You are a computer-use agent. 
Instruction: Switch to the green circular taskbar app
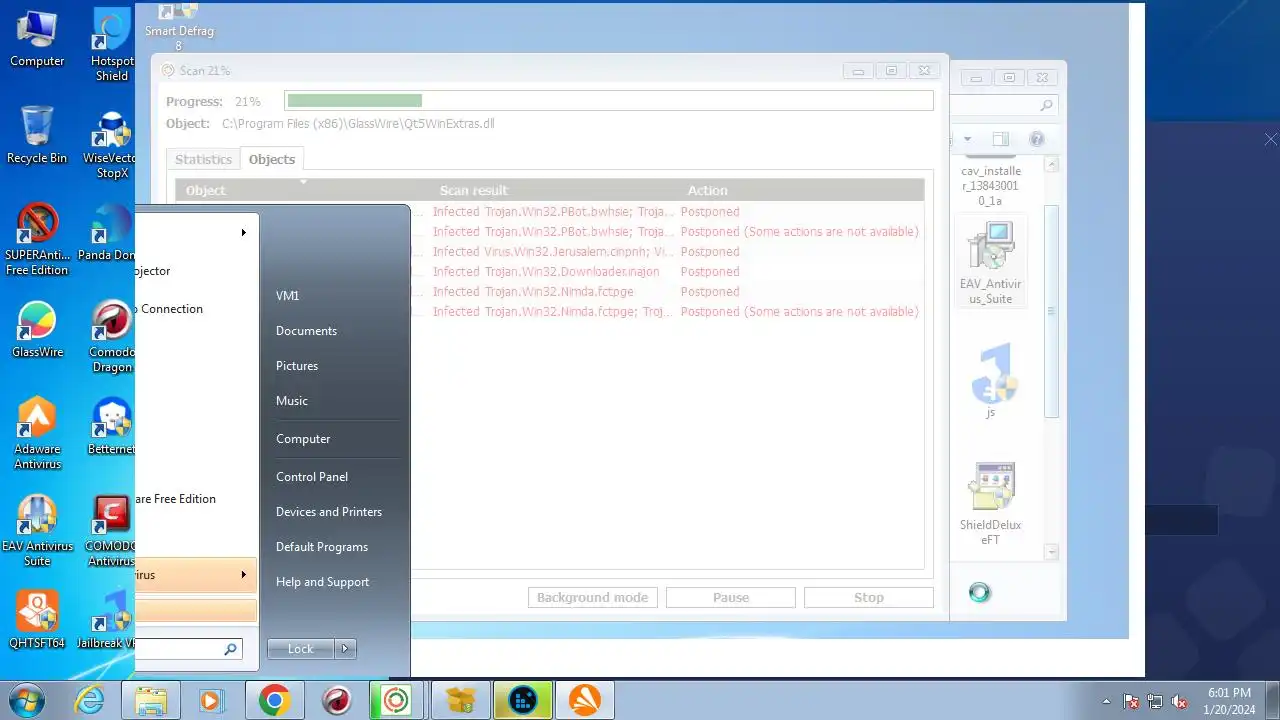tap(396, 700)
